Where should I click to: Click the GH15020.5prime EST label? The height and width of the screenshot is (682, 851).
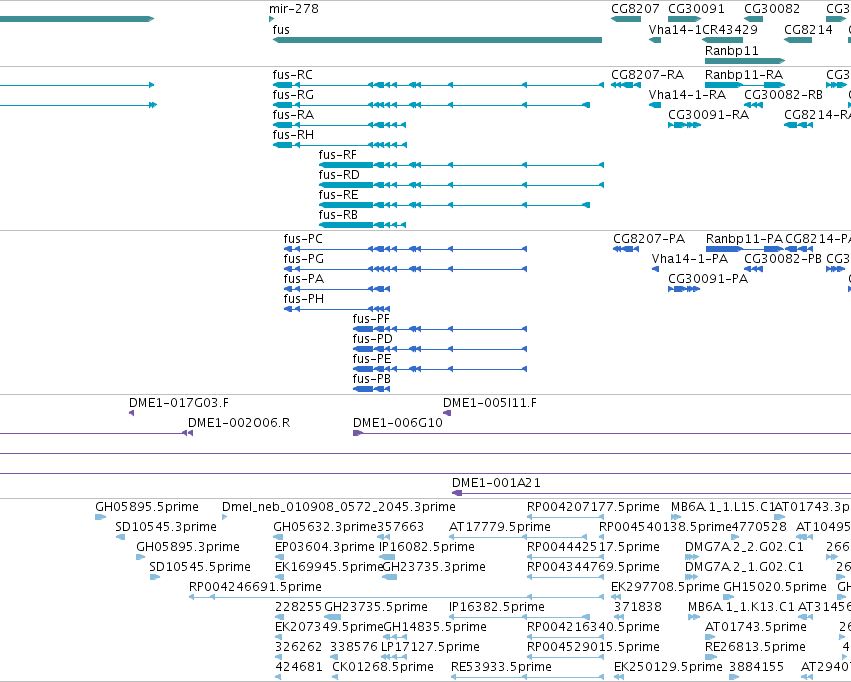coord(774,587)
